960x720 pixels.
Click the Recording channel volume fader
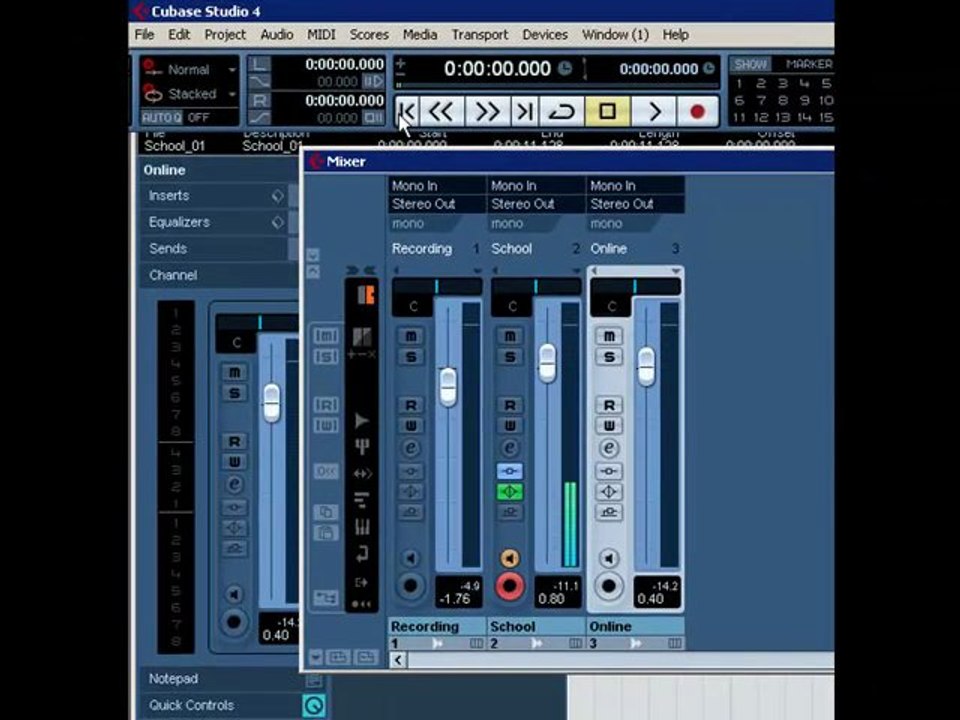point(448,387)
